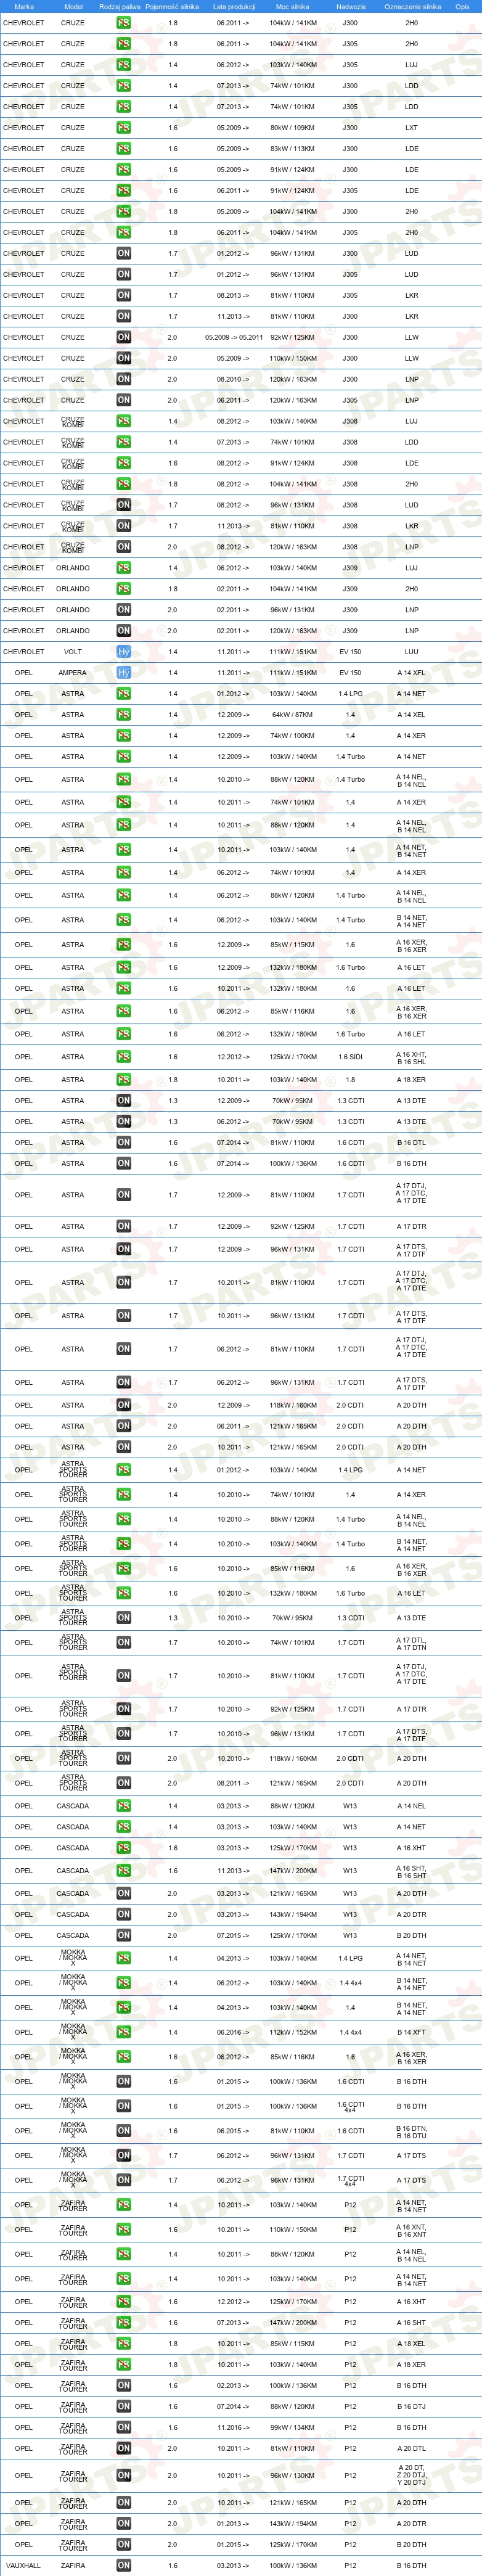The image size is (482, 2576).
Task: Click diesel icon in Mokka 1.6 CDTI 4x4 row
Action: click(x=123, y=2106)
